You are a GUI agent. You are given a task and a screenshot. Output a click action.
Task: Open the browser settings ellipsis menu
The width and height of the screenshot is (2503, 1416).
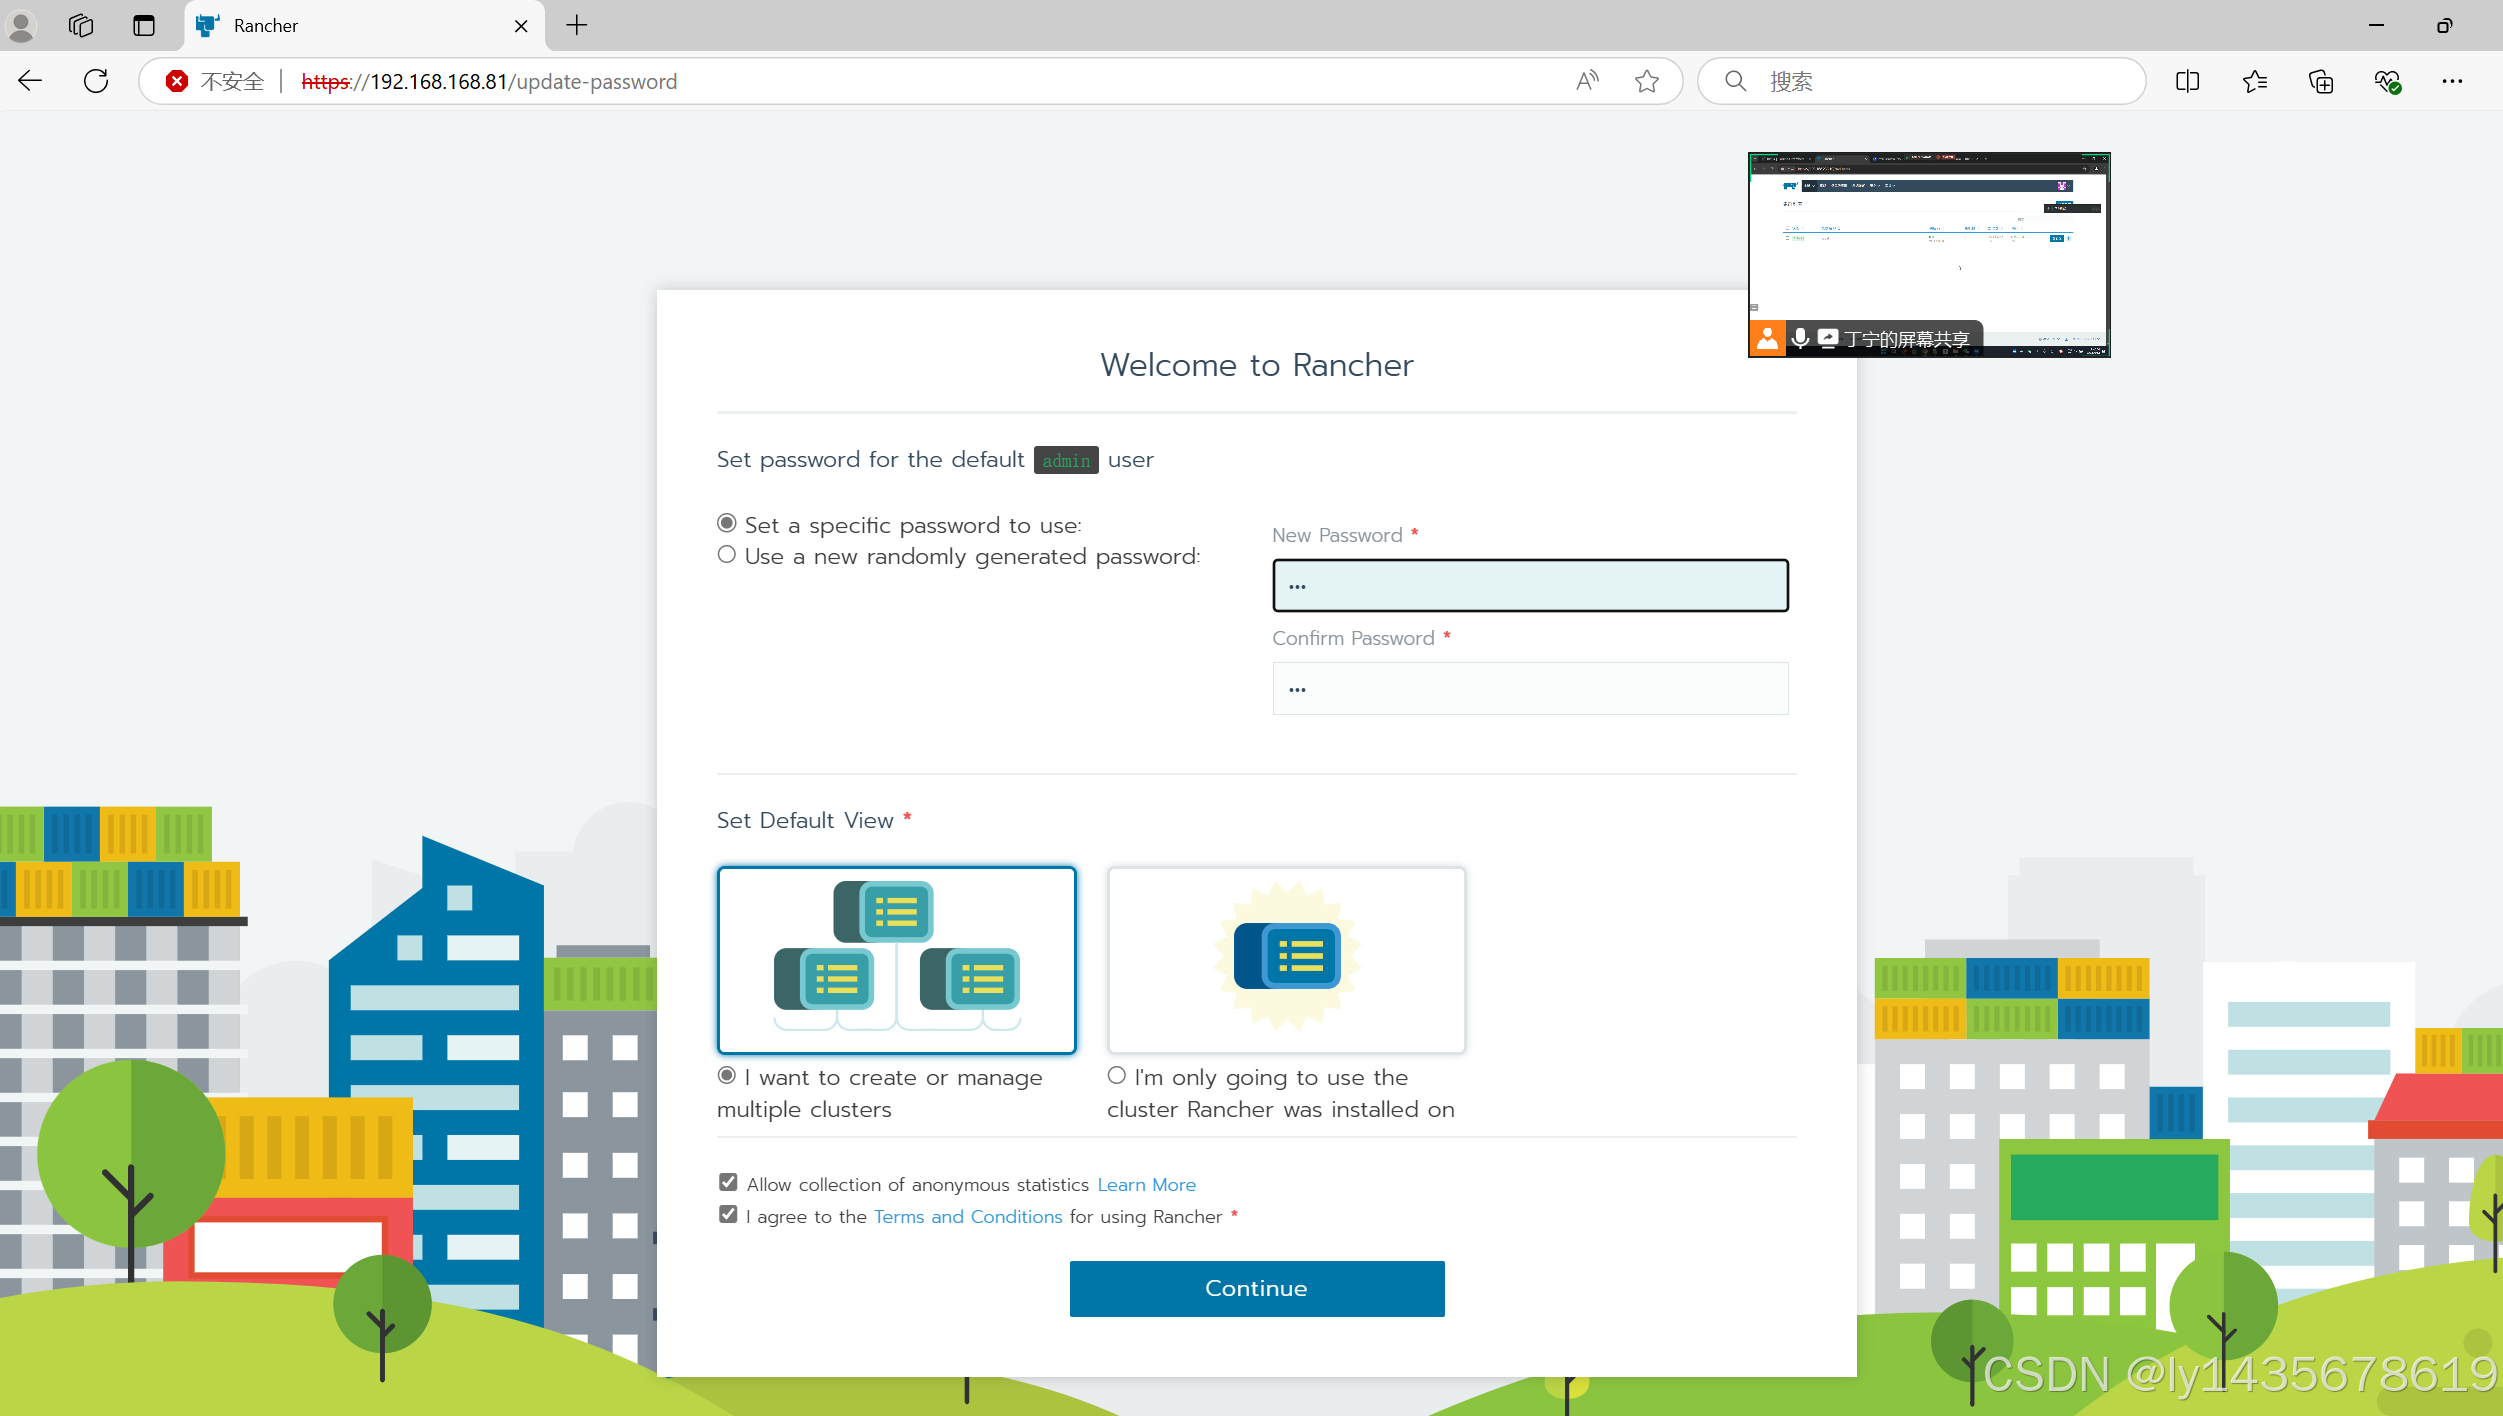[x=2452, y=81]
